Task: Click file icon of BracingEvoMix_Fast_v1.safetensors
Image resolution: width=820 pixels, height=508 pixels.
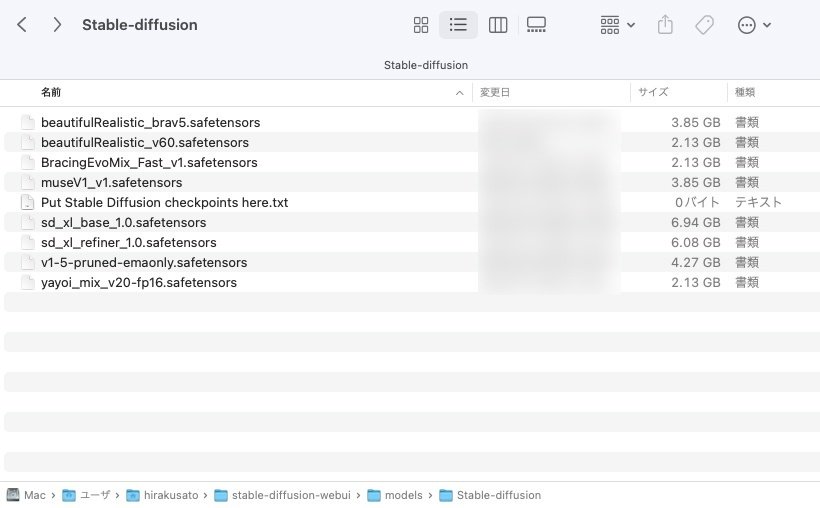Action: tap(28, 162)
